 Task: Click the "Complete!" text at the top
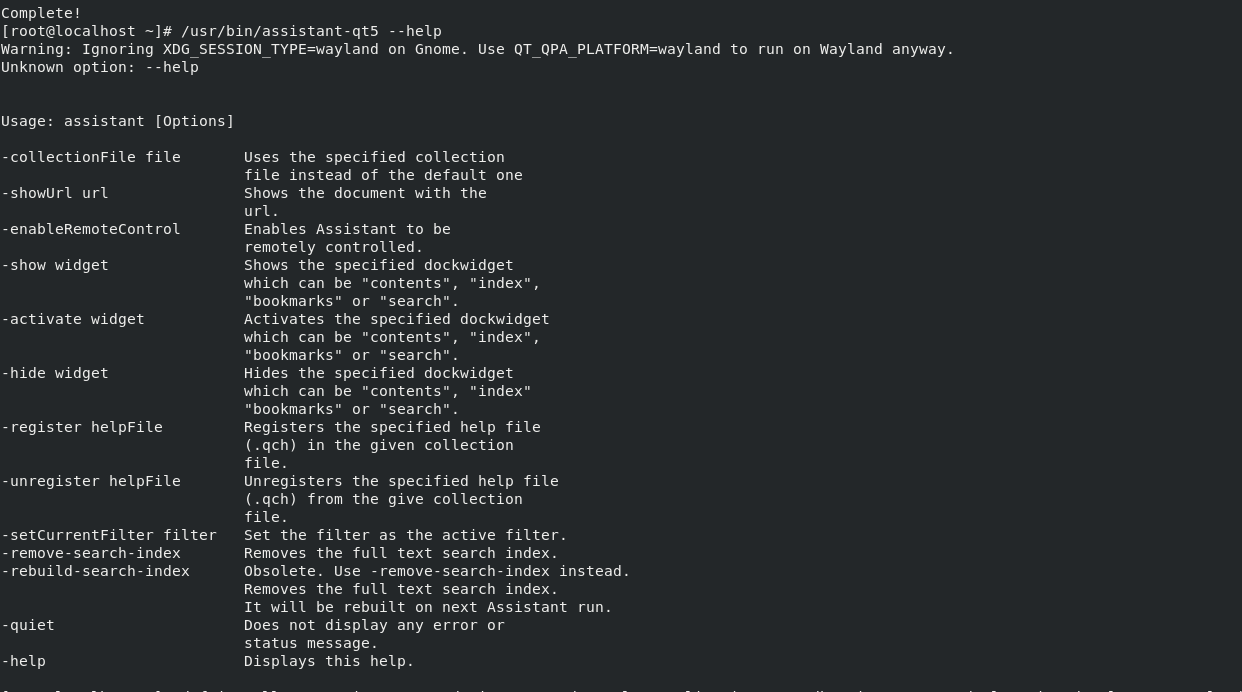click(x=41, y=13)
